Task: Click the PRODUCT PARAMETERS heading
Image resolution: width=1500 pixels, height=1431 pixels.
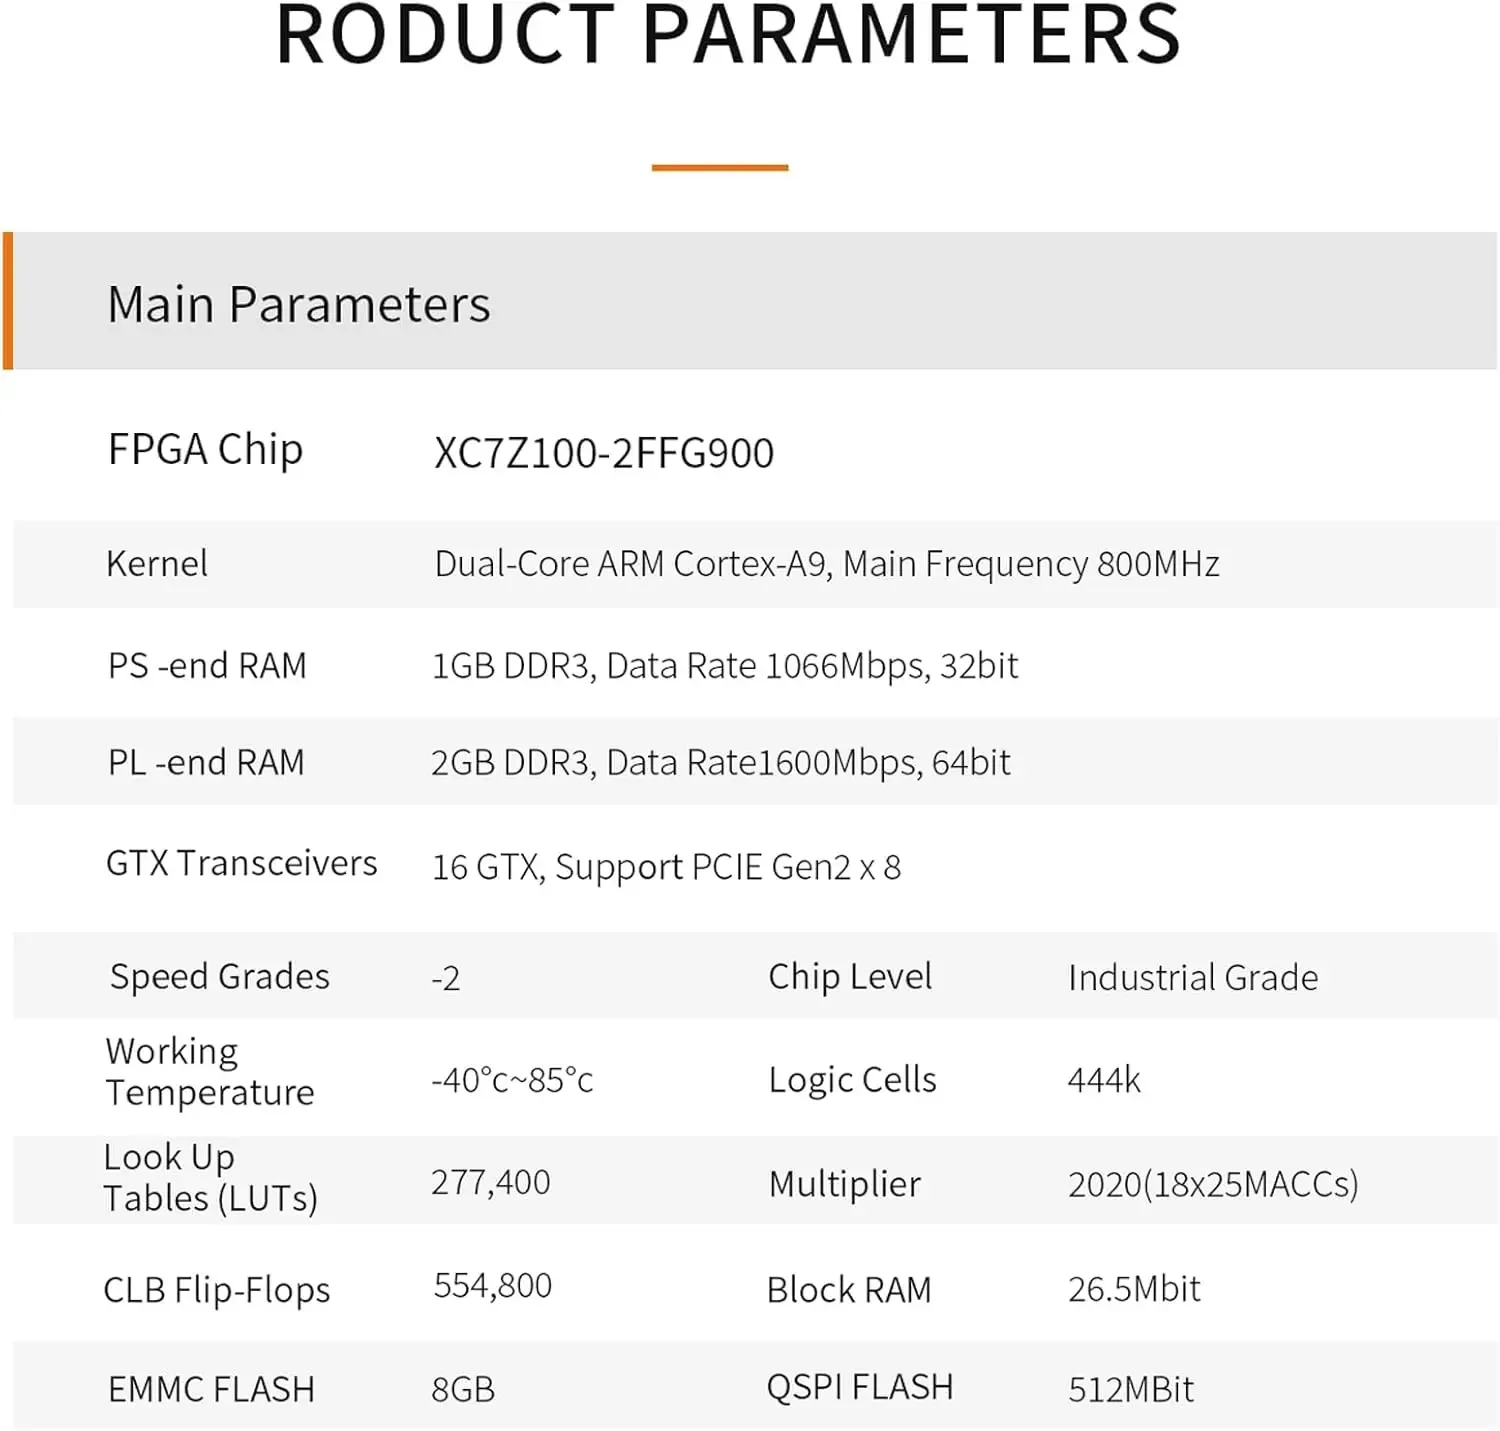Action: (x=728, y=36)
